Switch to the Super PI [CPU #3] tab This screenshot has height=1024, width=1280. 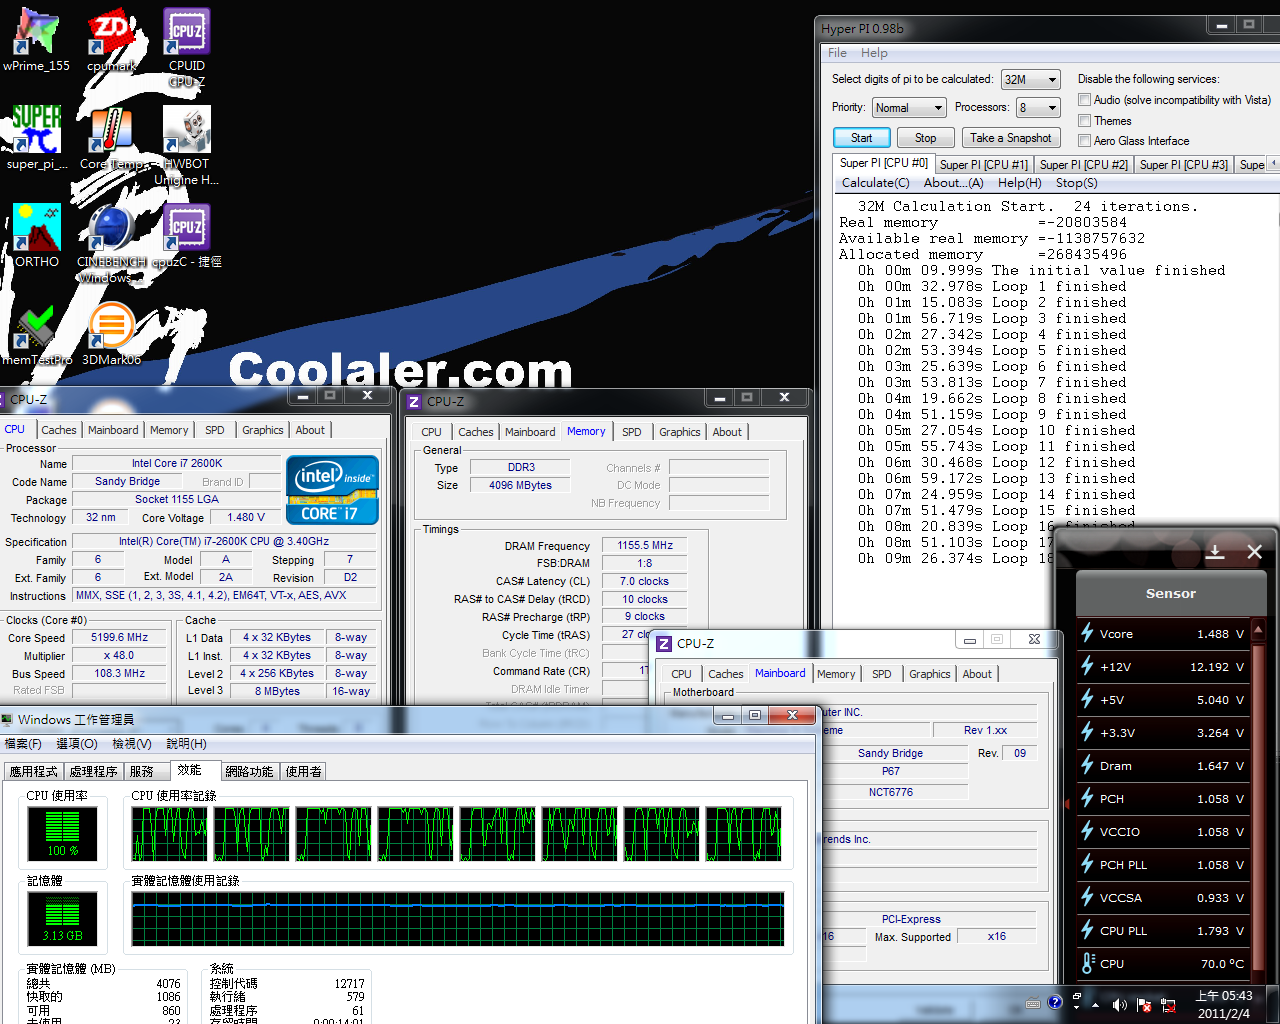click(1183, 165)
